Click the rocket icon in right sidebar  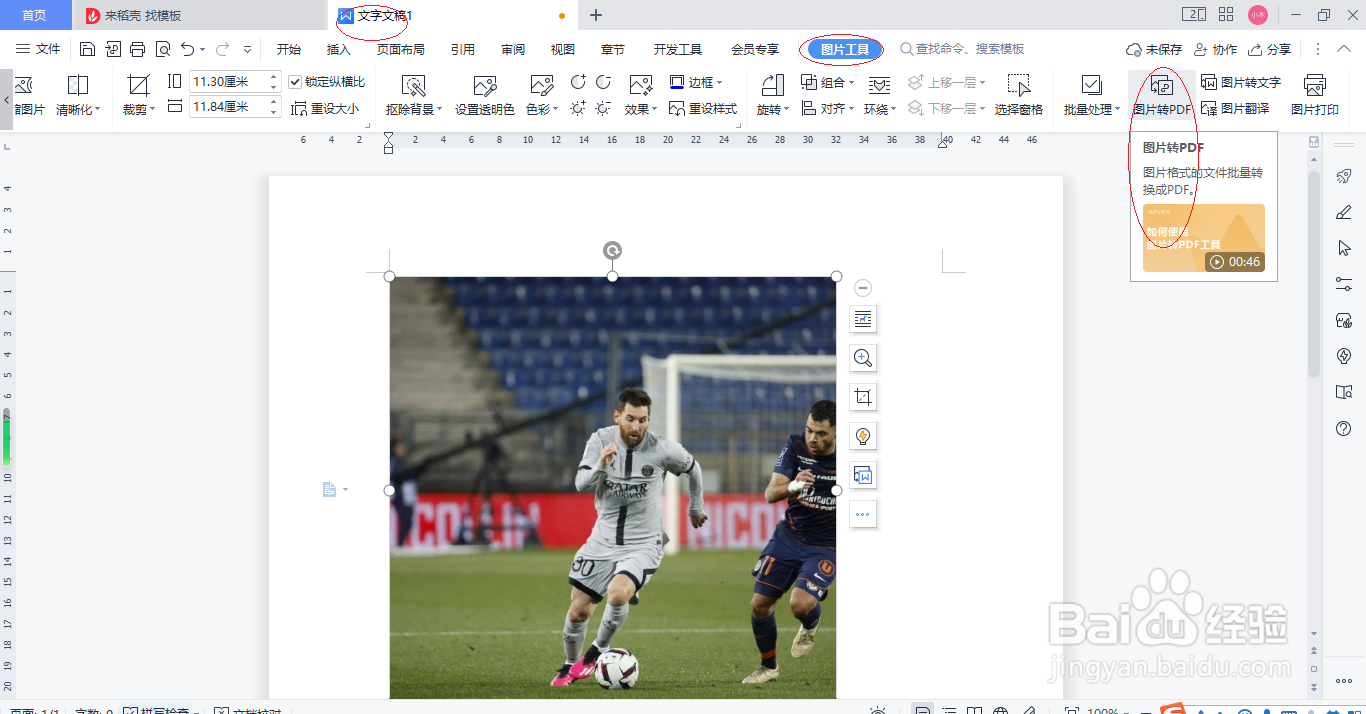1344,176
